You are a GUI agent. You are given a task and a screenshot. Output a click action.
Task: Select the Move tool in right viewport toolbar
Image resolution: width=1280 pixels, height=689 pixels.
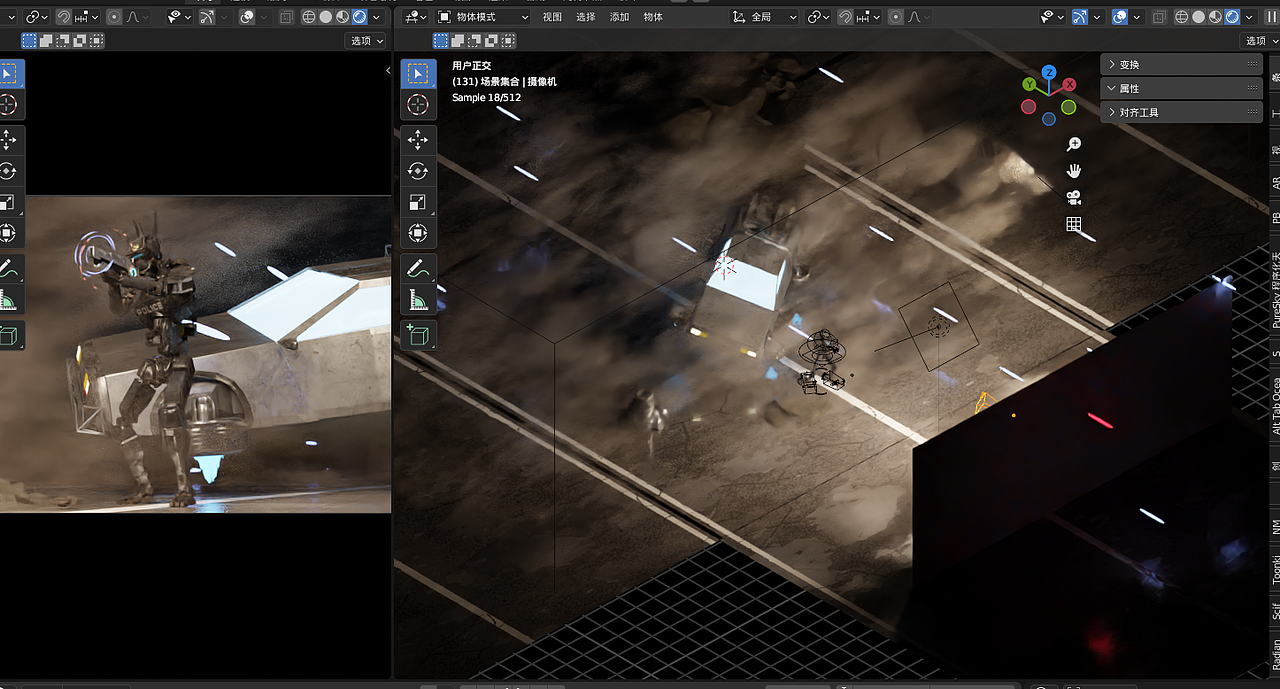tap(418, 140)
